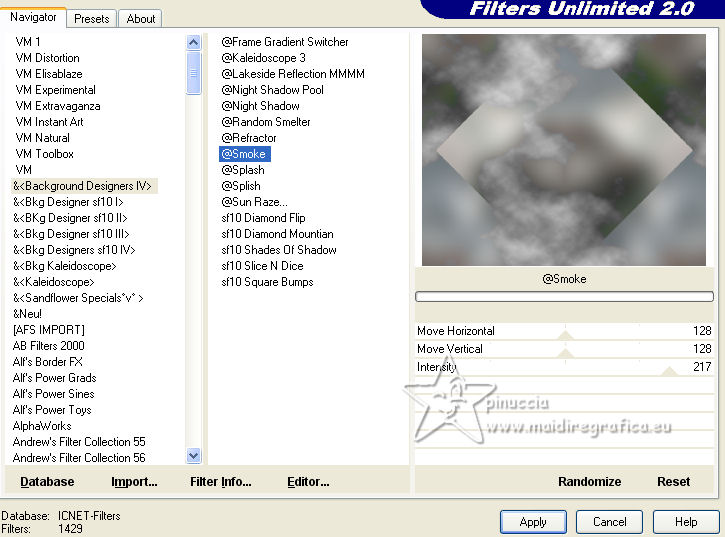
Task: Select [AFS IMPORT] category
Action: tap(49, 330)
